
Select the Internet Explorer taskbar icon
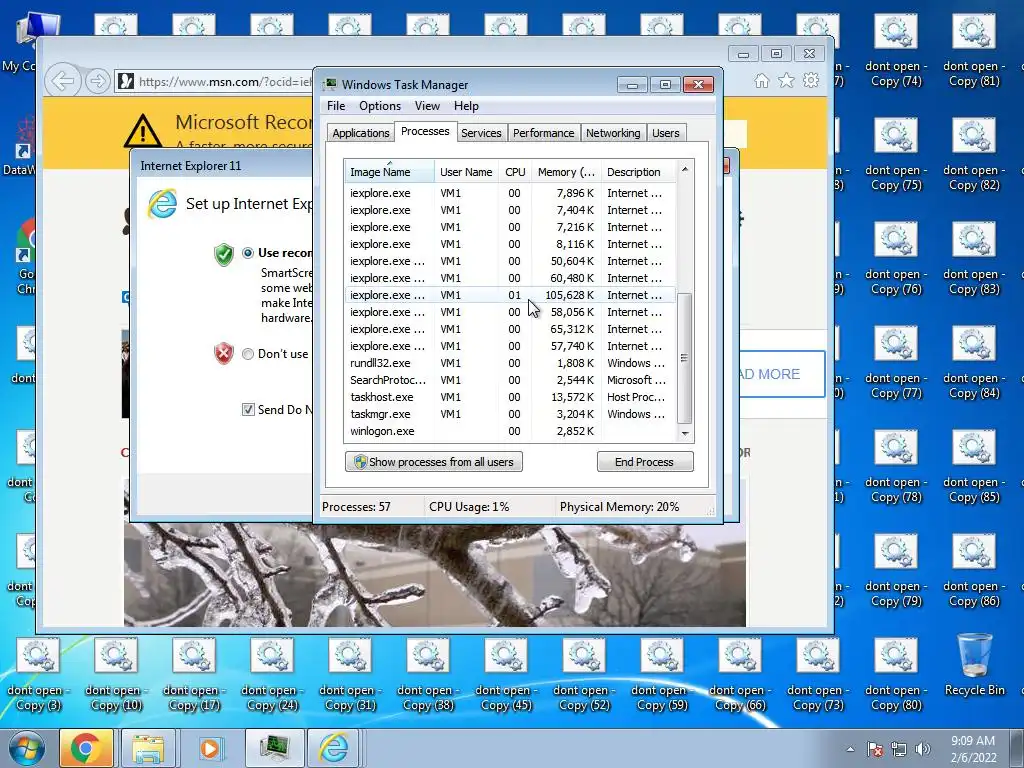[333, 748]
